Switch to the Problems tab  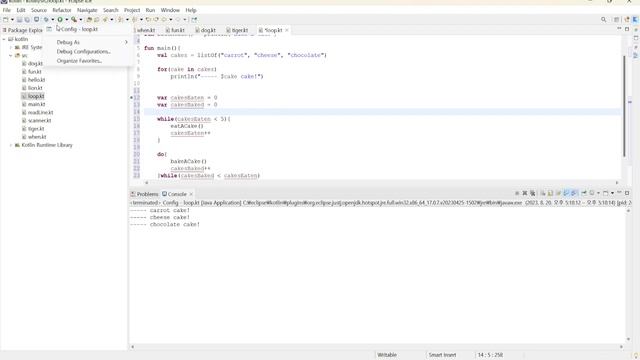144,194
